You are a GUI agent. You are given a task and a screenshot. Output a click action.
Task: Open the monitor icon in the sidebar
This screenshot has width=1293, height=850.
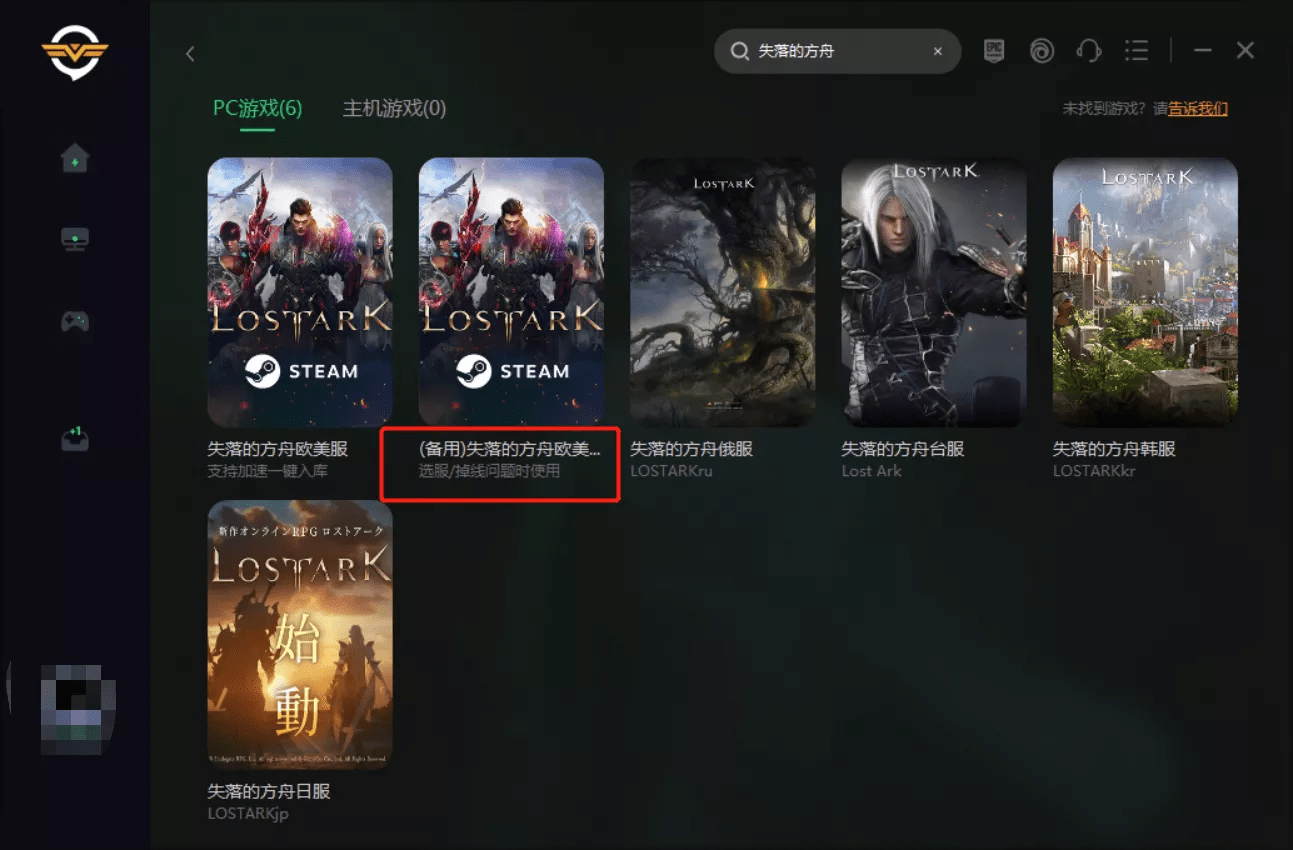point(75,239)
